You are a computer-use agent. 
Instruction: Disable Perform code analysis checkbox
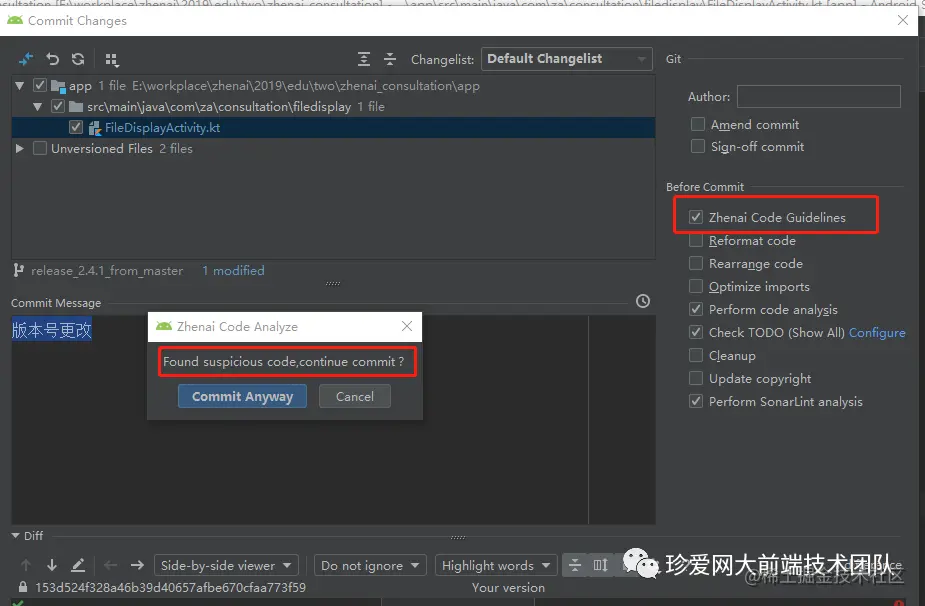click(696, 309)
